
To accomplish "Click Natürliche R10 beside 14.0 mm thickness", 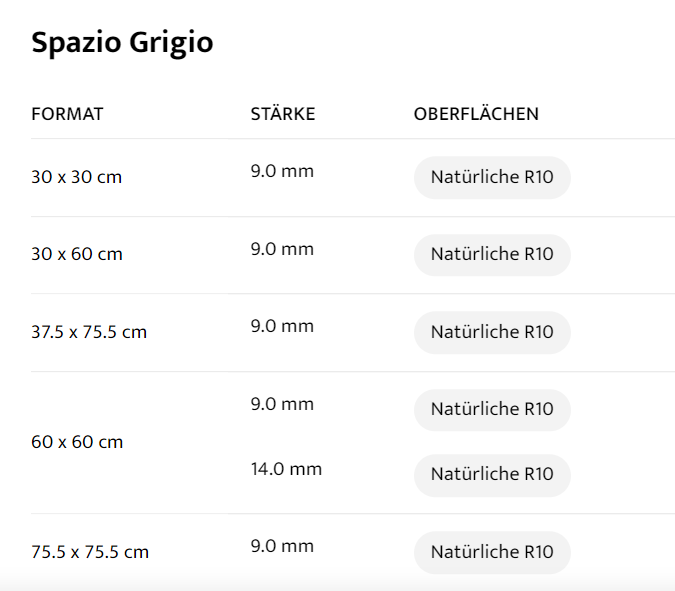I will point(492,475).
